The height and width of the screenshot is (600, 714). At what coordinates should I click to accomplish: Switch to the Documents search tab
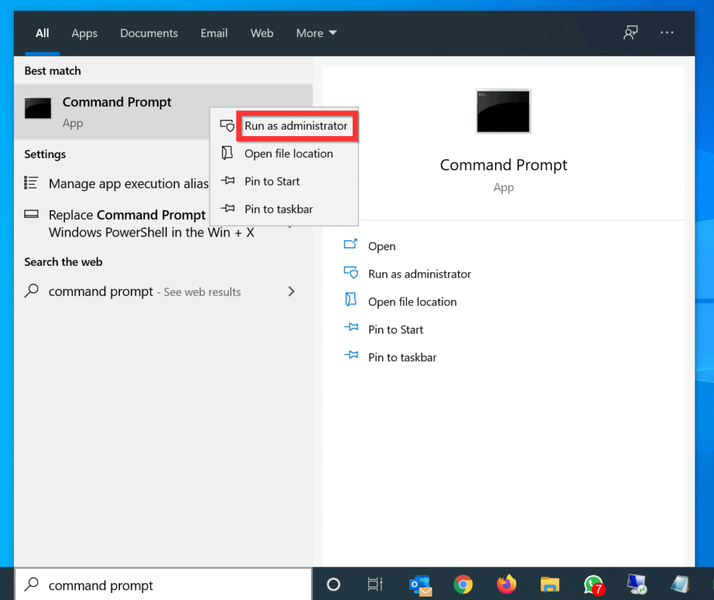tap(149, 33)
